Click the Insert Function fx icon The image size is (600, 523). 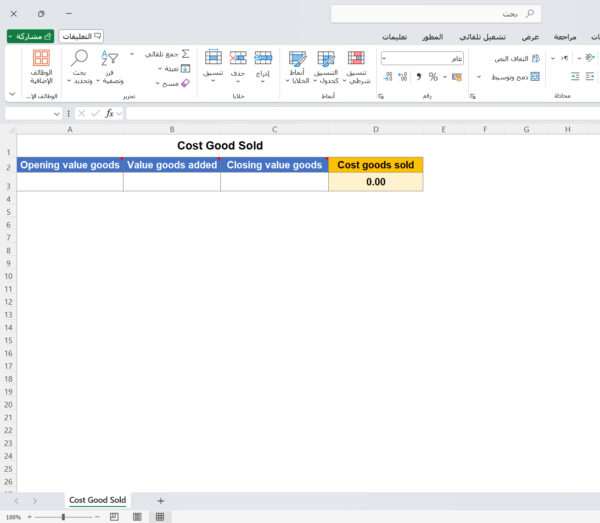tap(110, 114)
